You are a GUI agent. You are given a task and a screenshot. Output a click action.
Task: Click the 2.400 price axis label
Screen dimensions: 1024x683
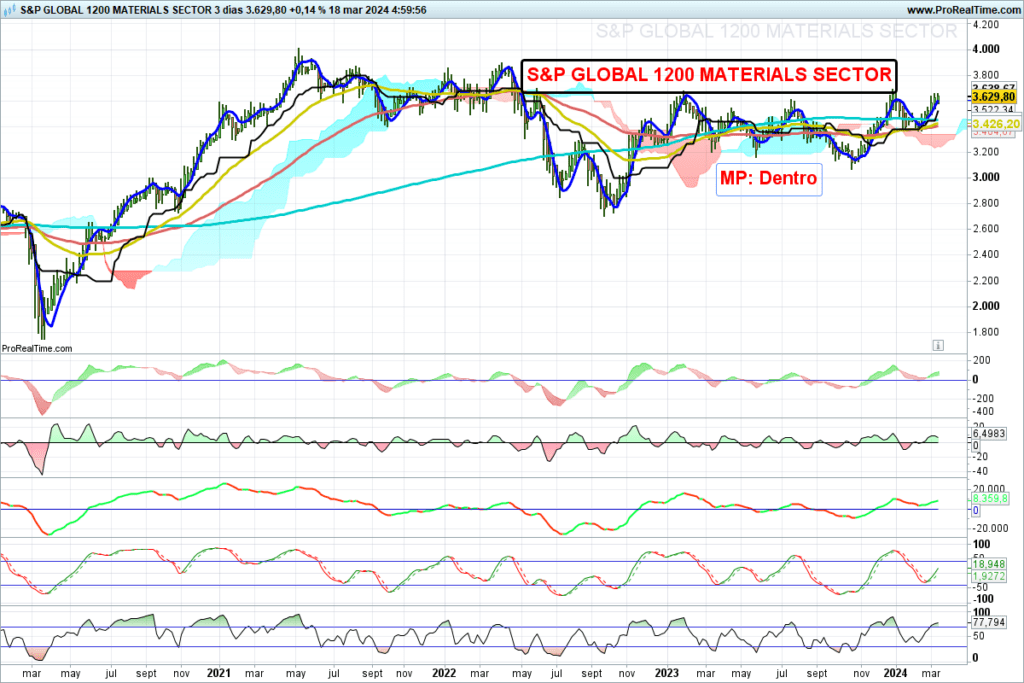[985, 254]
